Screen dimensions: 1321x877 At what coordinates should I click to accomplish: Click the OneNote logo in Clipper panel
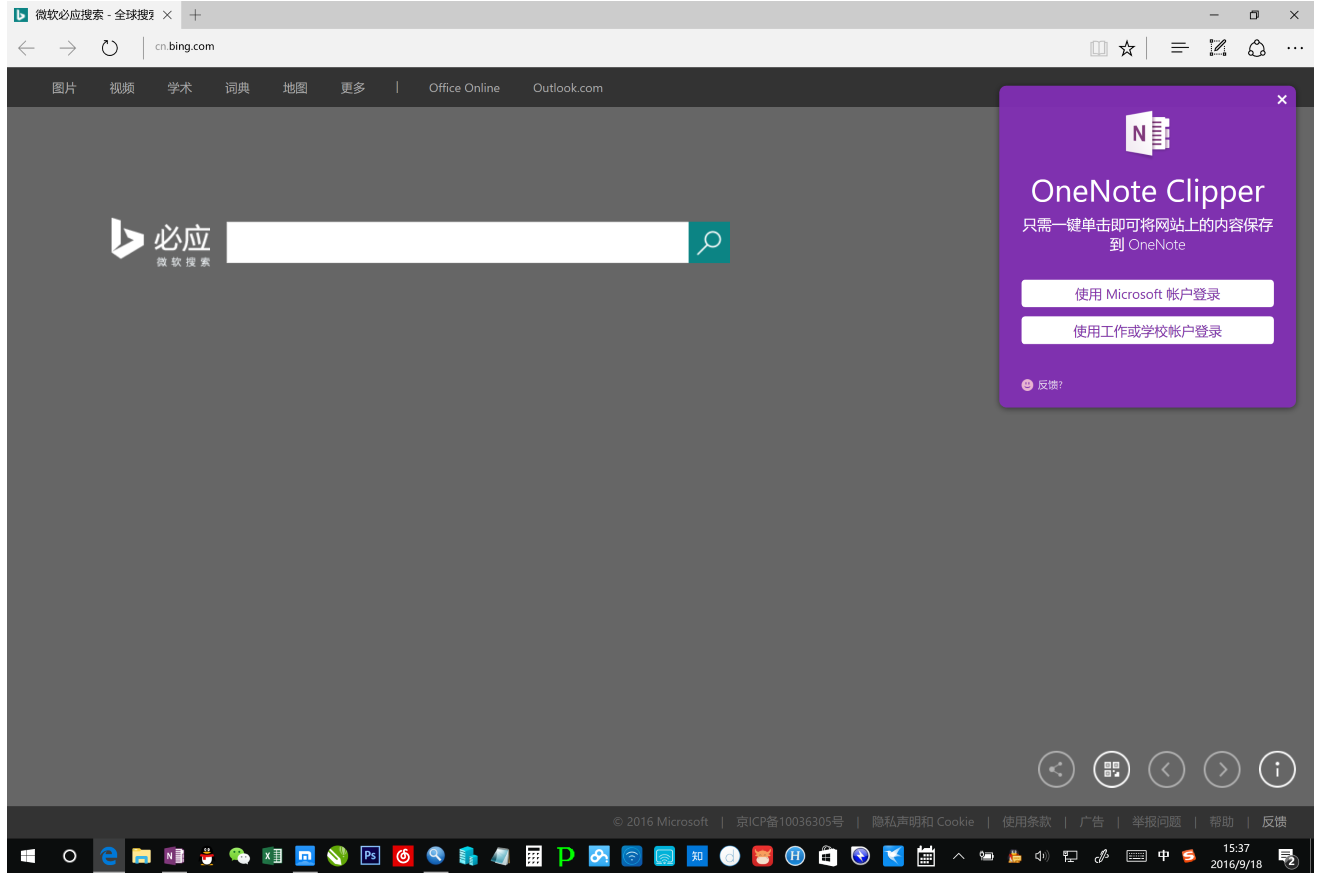[x=1147, y=133]
